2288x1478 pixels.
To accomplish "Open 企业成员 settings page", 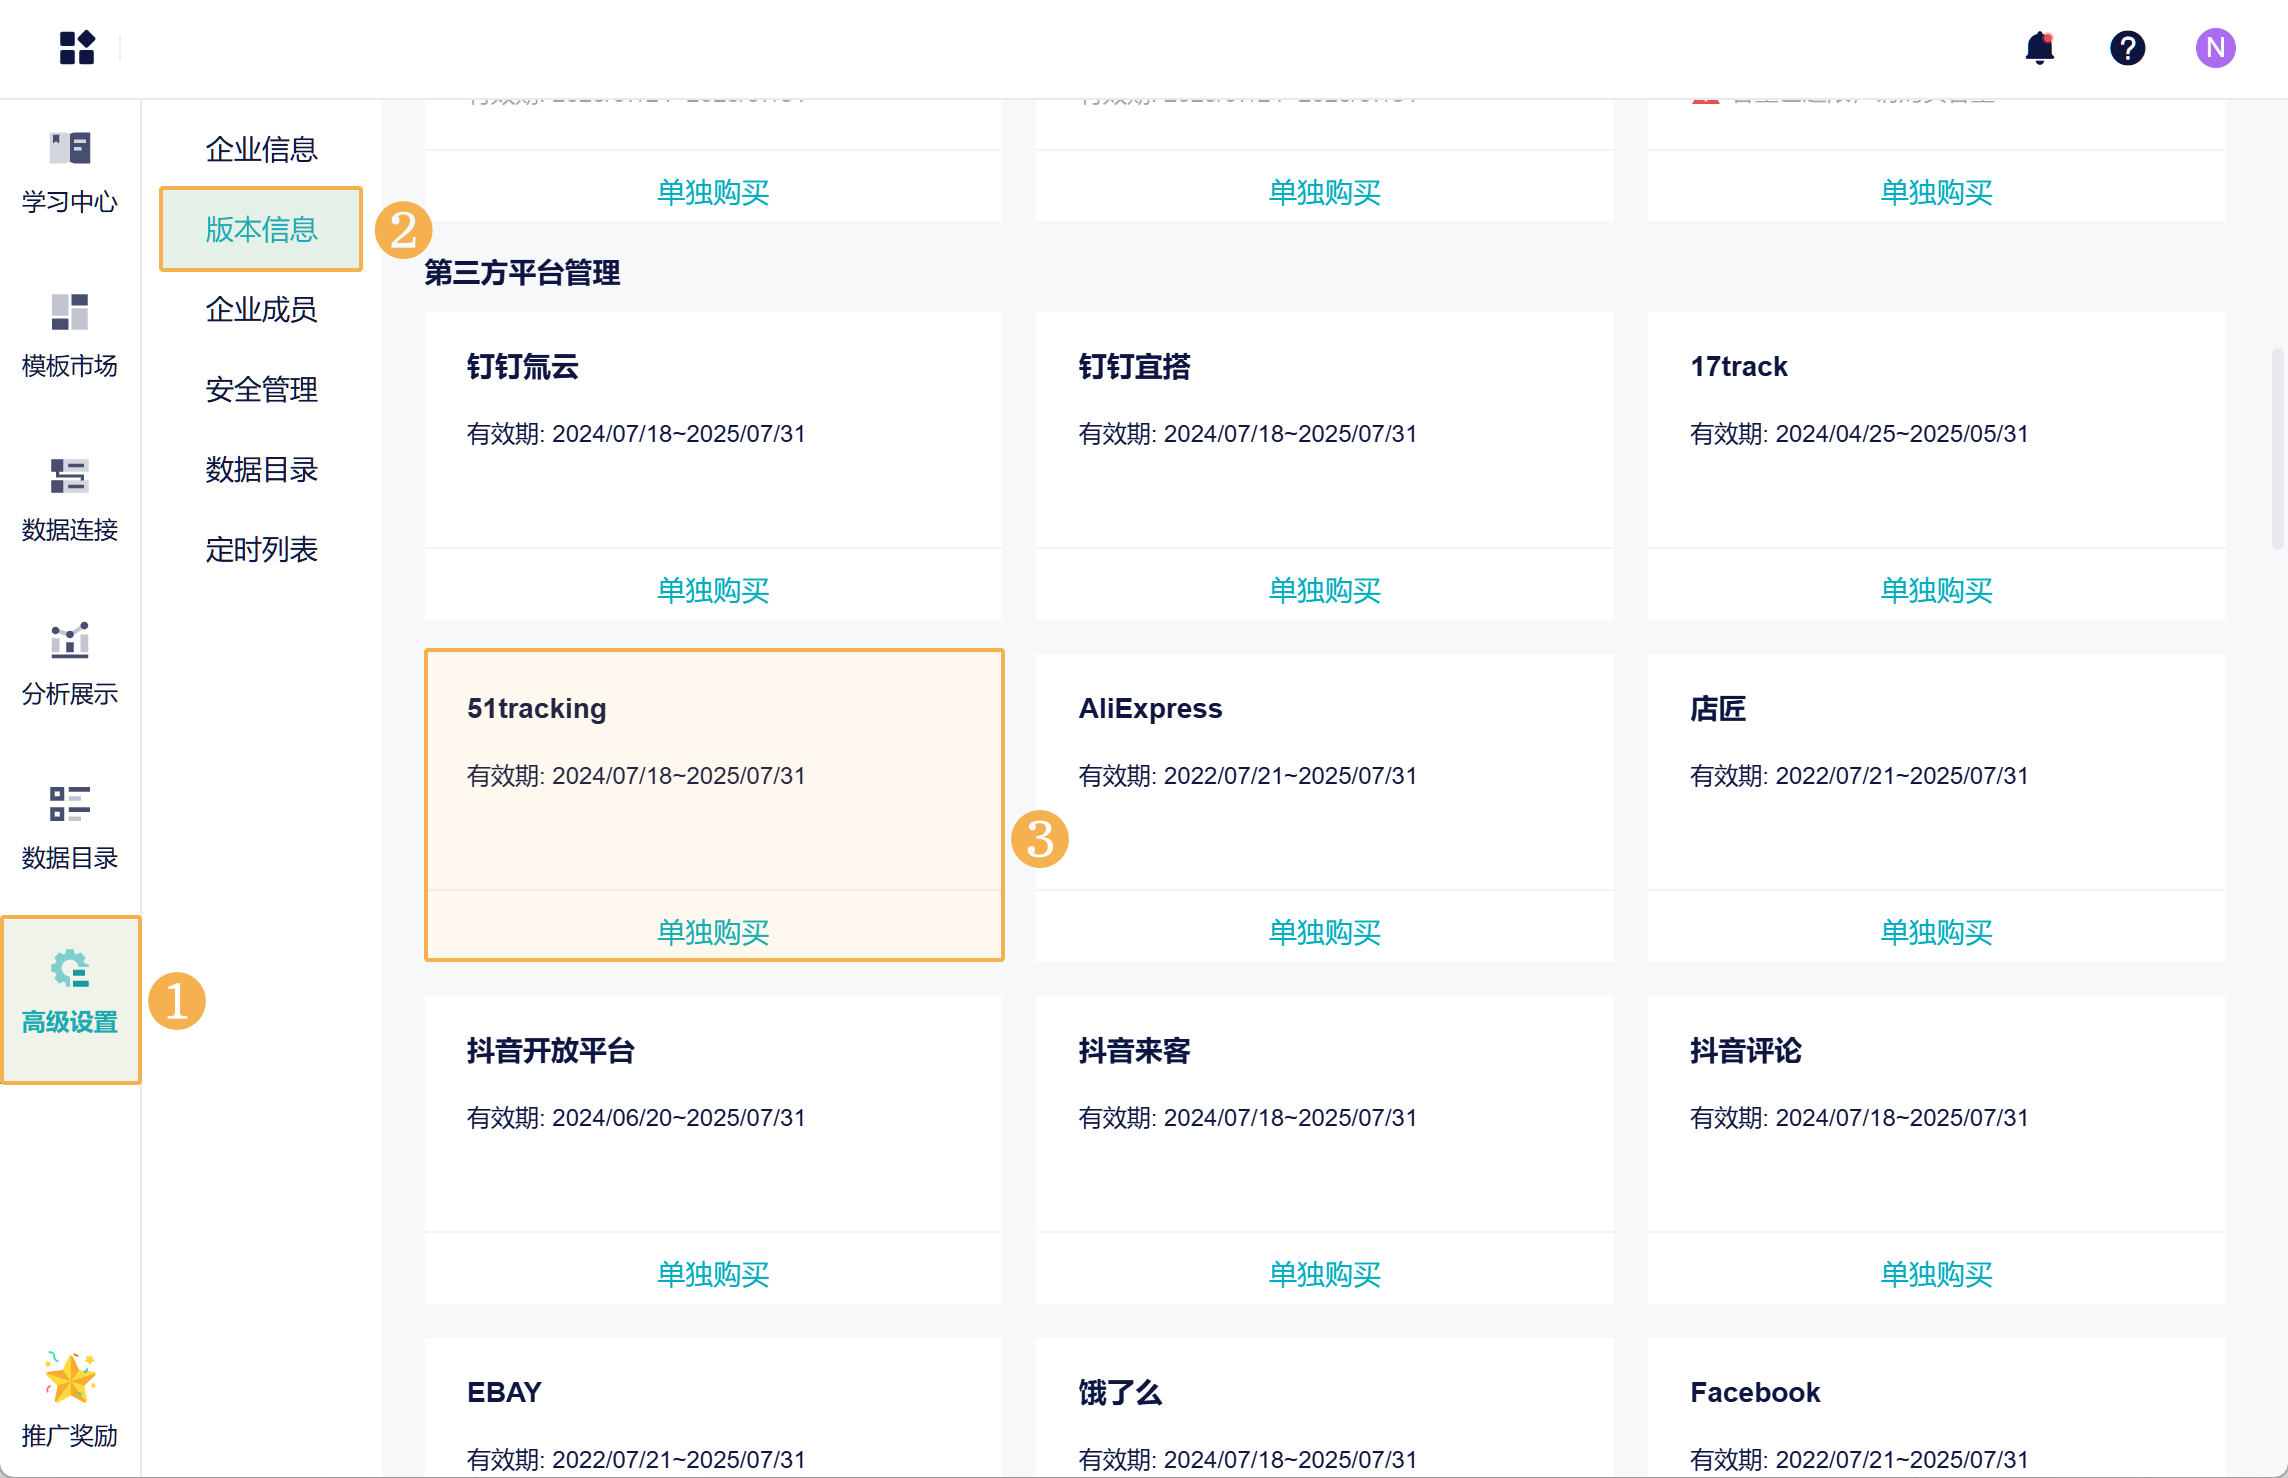I will pyautogui.click(x=261, y=309).
